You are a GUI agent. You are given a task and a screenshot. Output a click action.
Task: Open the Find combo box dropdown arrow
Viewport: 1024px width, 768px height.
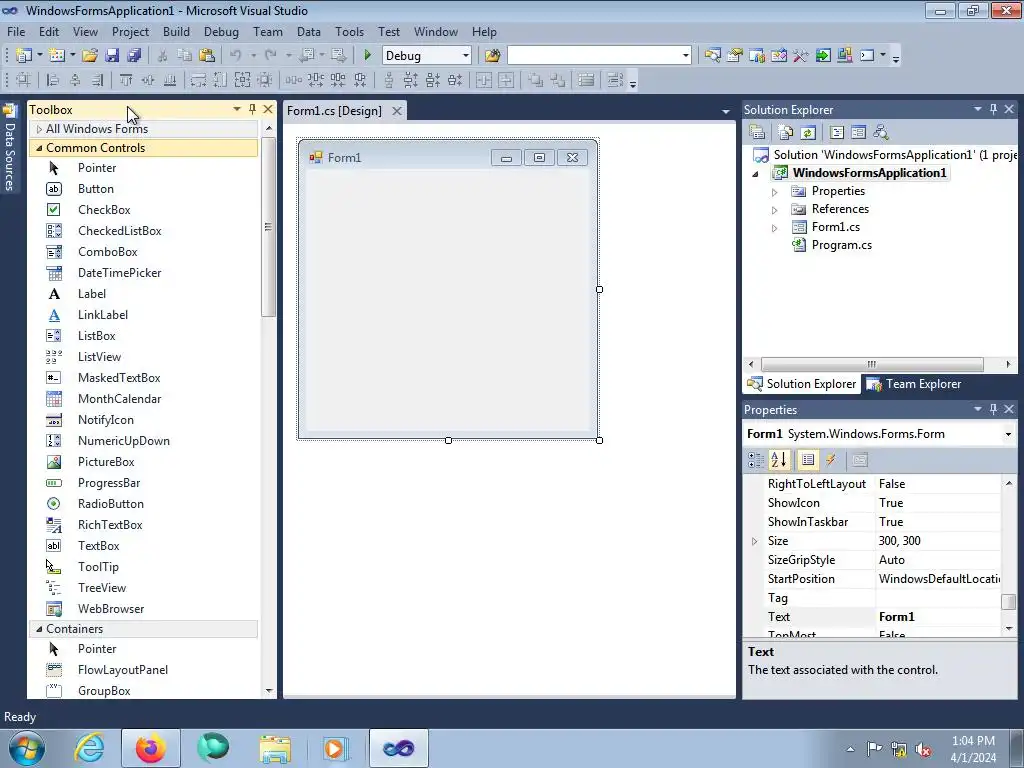pyautogui.click(x=685, y=56)
